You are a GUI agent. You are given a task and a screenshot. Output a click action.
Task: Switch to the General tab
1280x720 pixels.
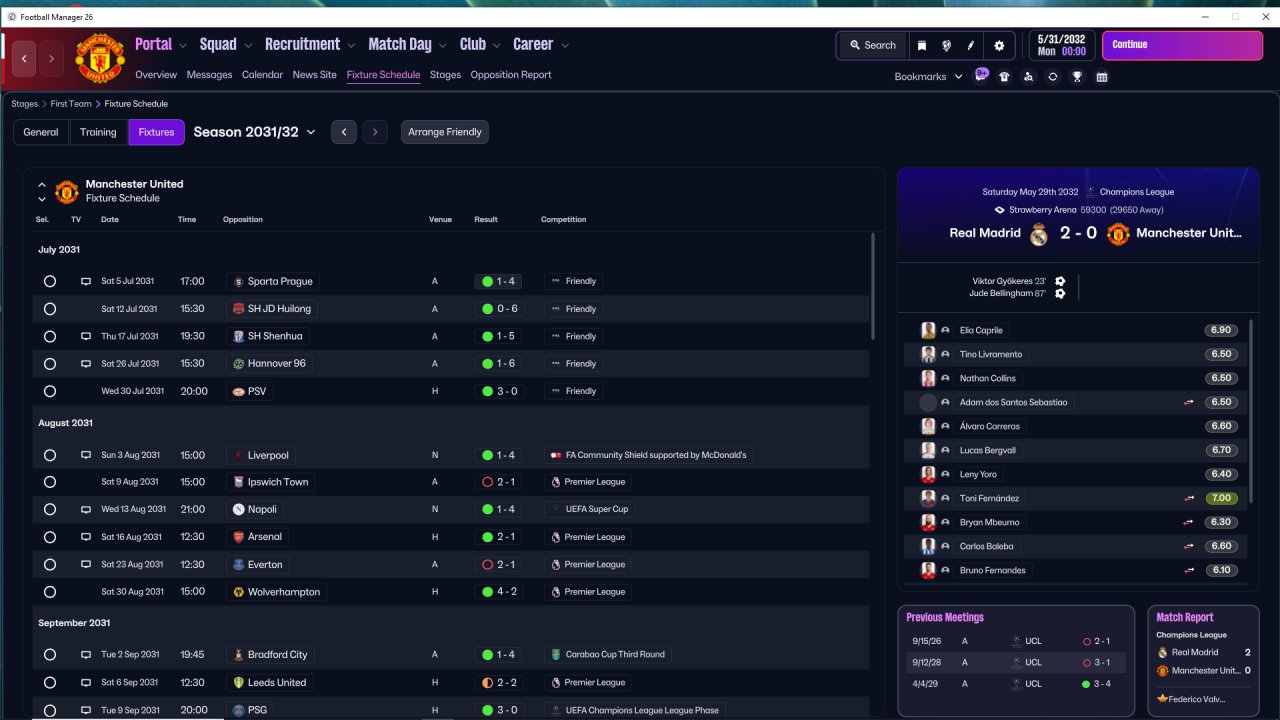(x=41, y=132)
